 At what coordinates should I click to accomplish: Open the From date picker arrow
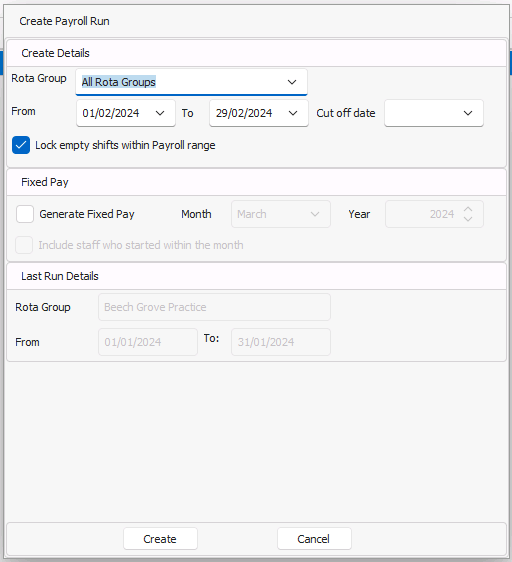pos(160,113)
